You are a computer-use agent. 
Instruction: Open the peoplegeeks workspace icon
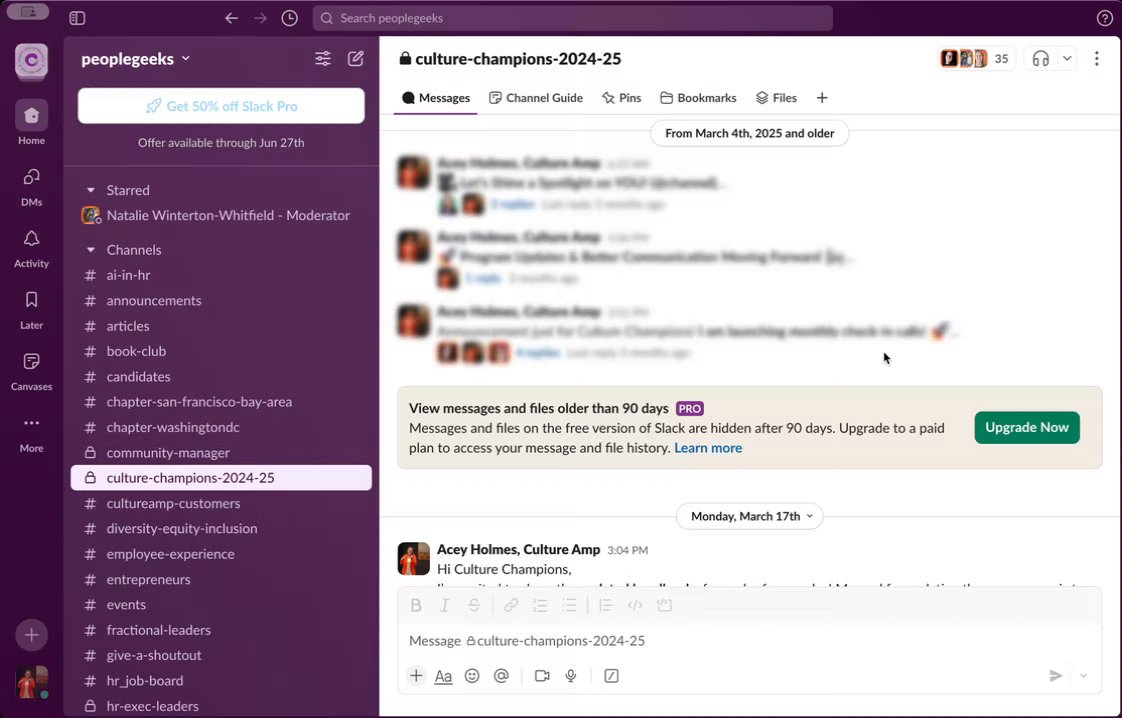click(31, 61)
